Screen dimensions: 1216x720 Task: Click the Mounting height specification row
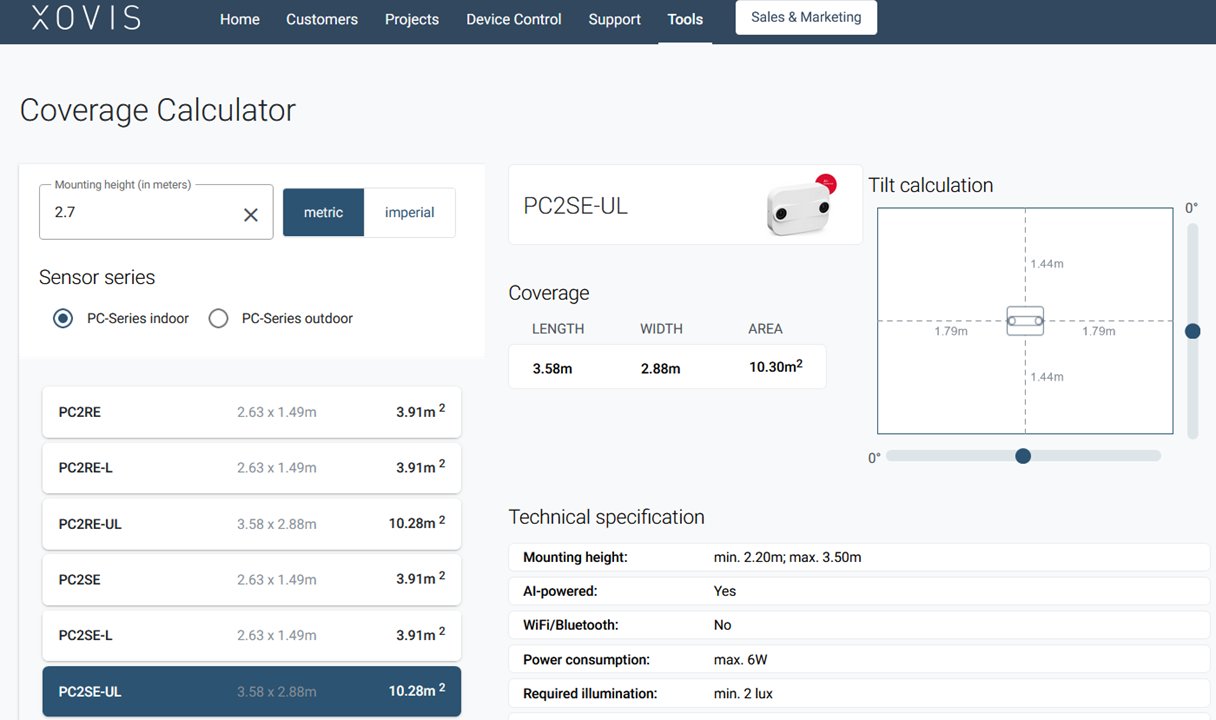coord(859,557)
